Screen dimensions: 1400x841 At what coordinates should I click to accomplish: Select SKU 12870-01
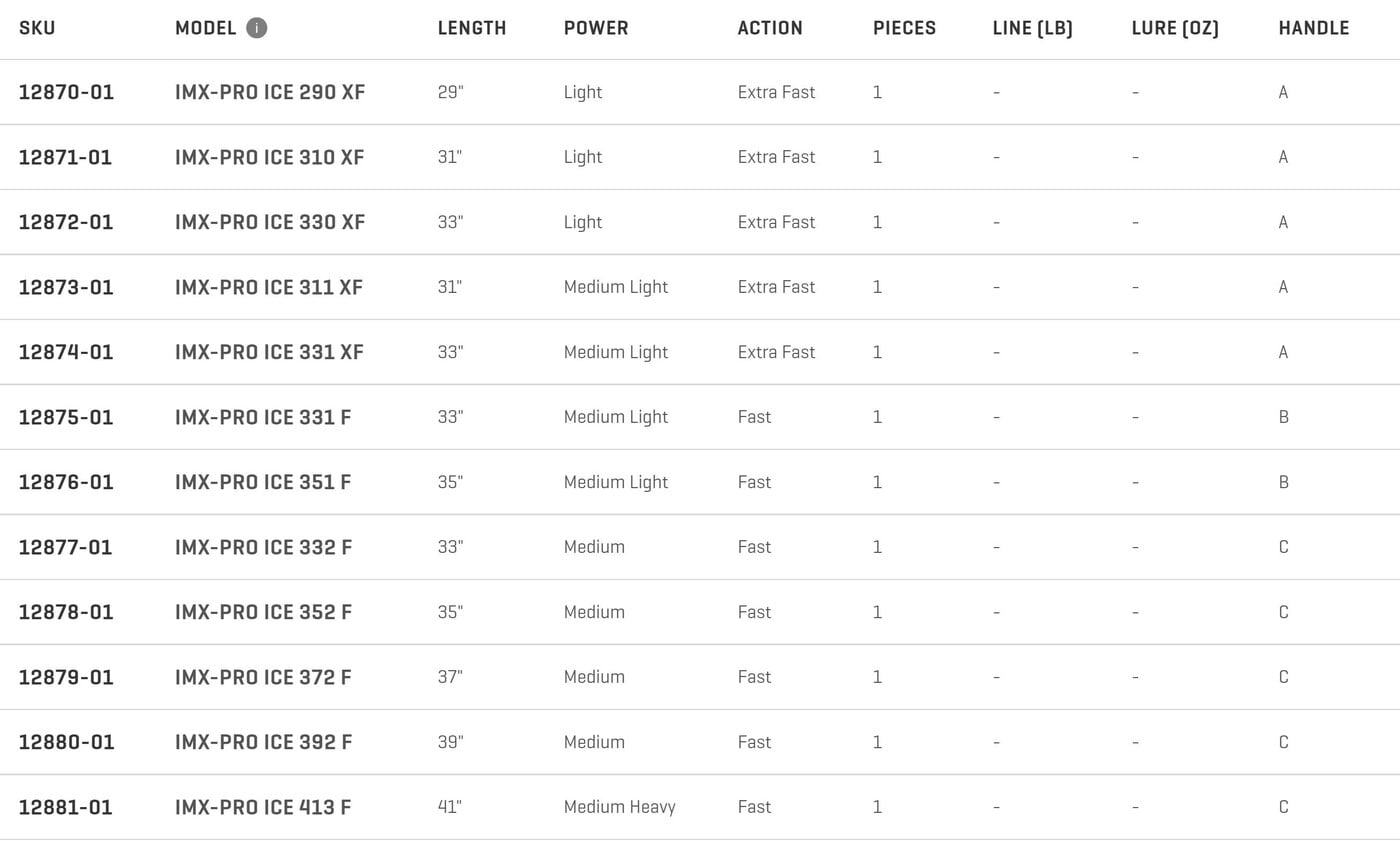[66, 92]
